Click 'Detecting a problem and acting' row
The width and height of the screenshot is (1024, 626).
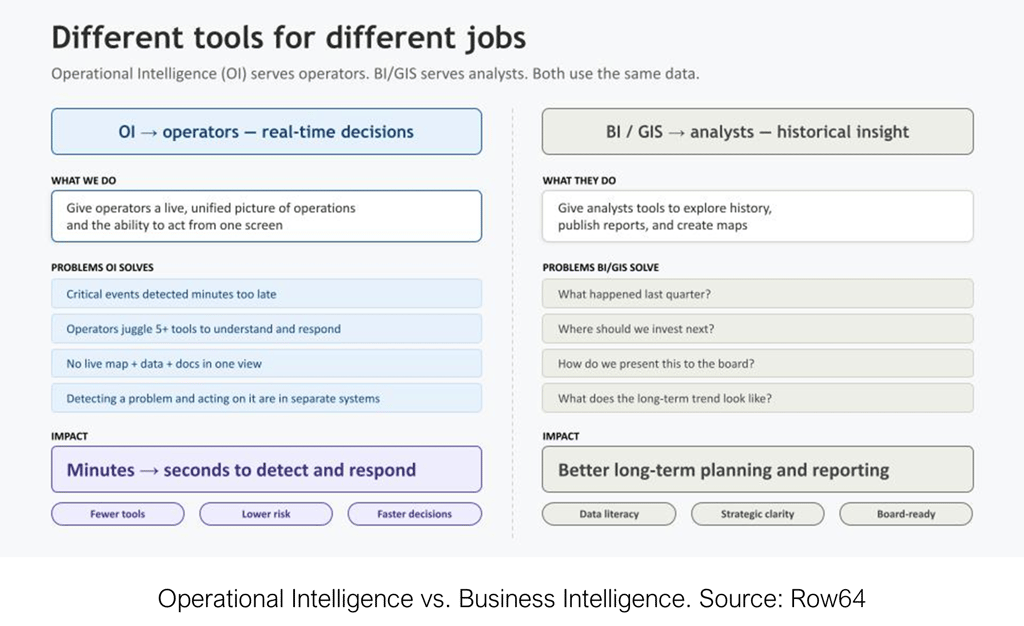[x=266, y=398]
